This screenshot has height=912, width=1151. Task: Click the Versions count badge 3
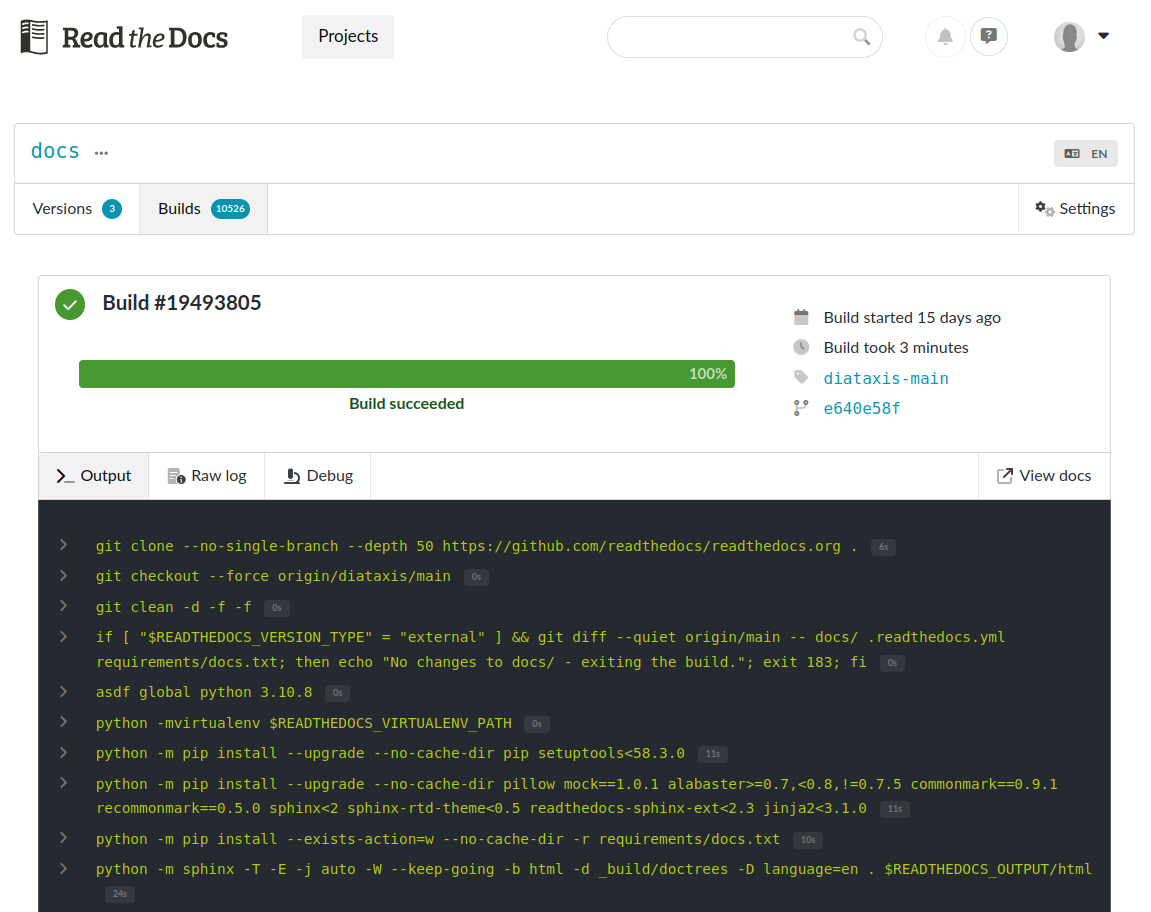(x=112, y=209)
